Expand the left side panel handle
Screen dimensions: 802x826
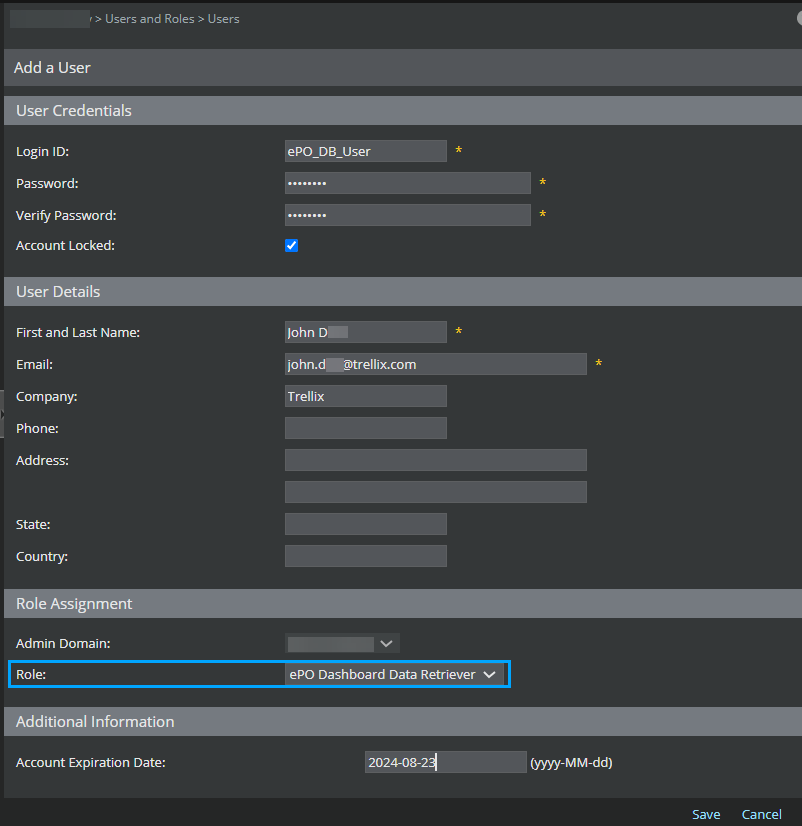[x=2, y=414]
